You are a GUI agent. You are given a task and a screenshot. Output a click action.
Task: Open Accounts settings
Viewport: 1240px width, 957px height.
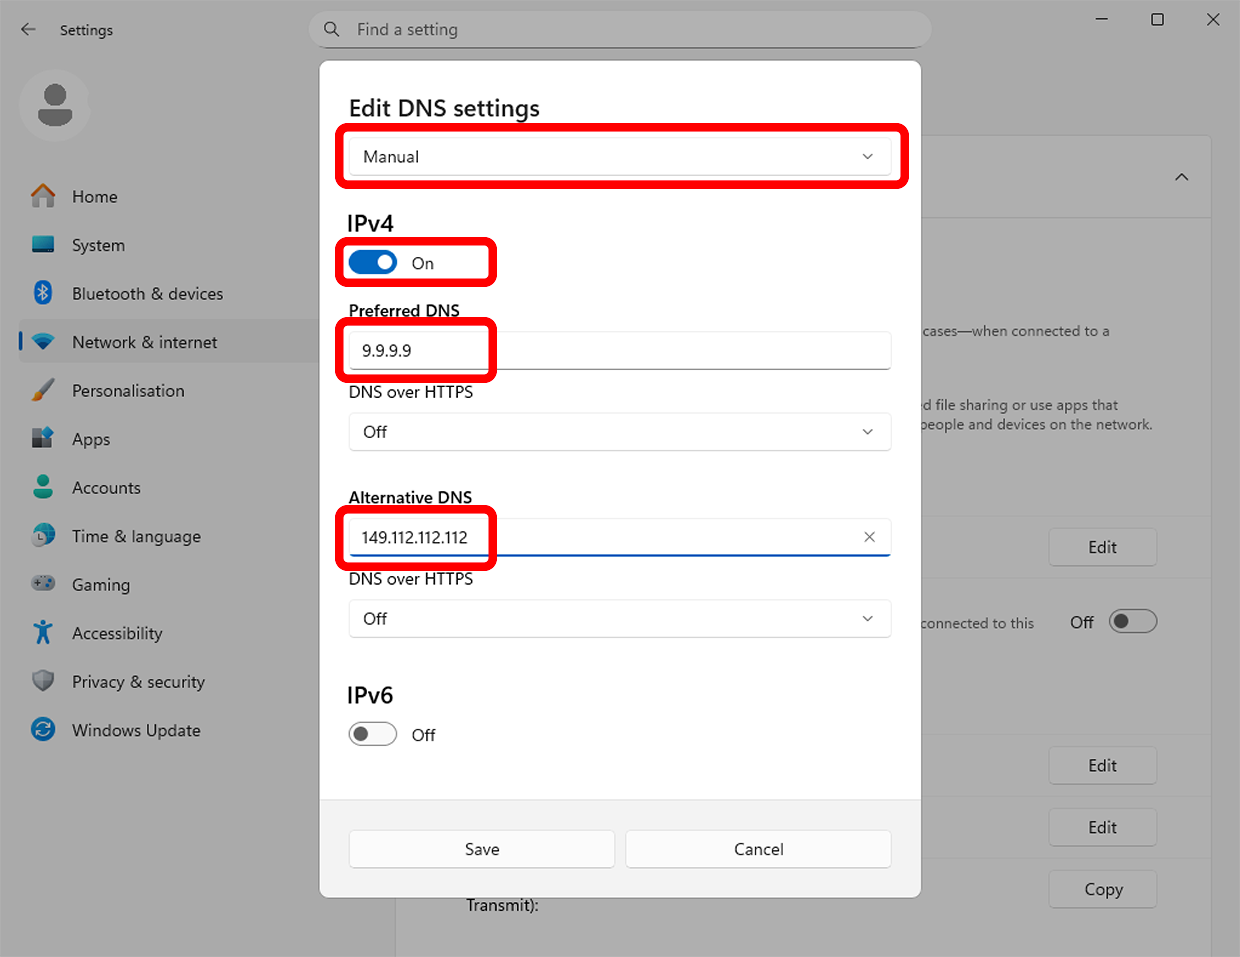coord(105,487)
